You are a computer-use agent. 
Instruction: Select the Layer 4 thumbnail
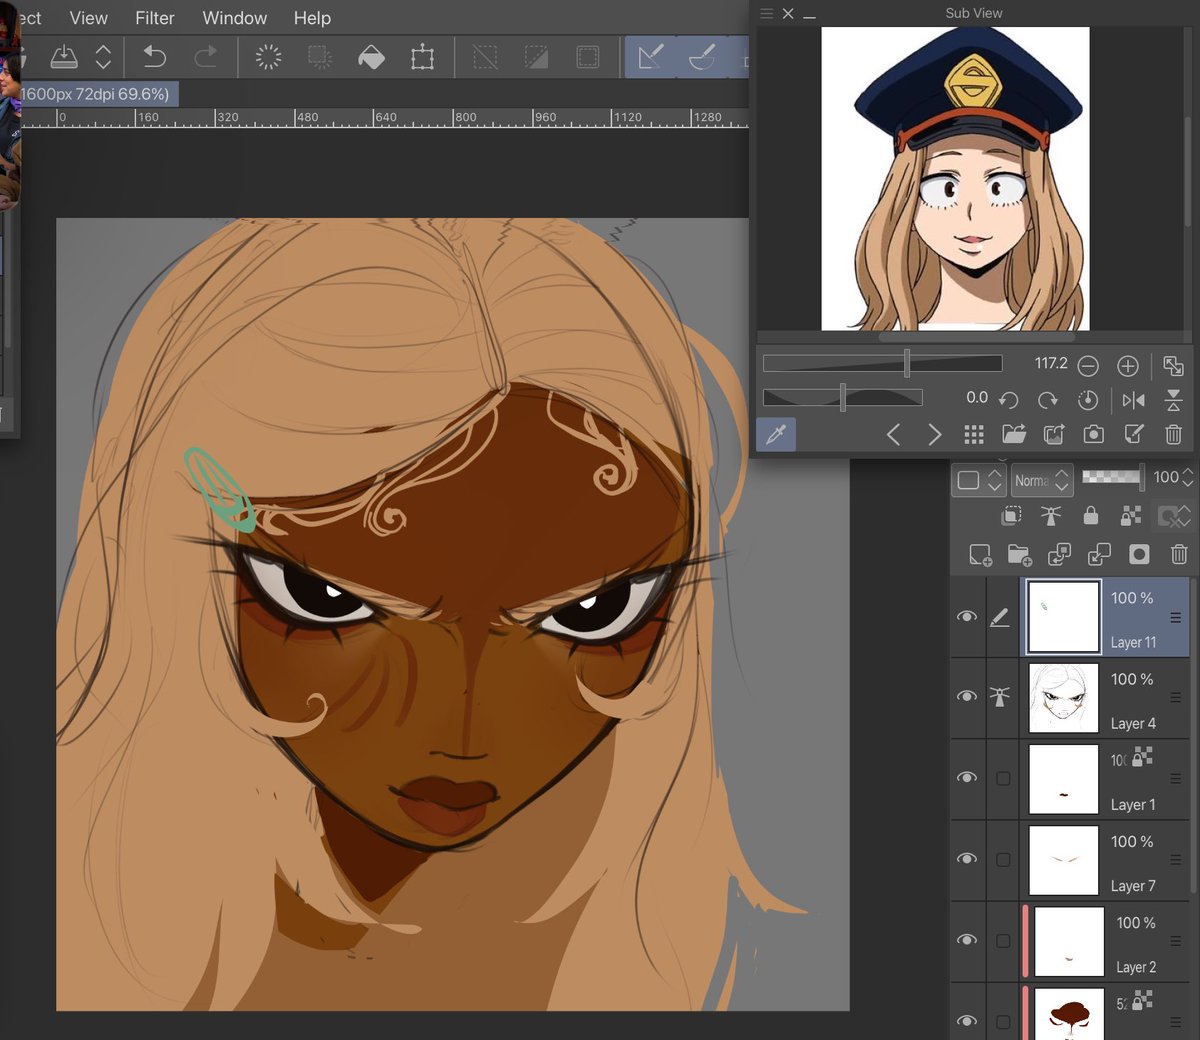coord(1063,698)
